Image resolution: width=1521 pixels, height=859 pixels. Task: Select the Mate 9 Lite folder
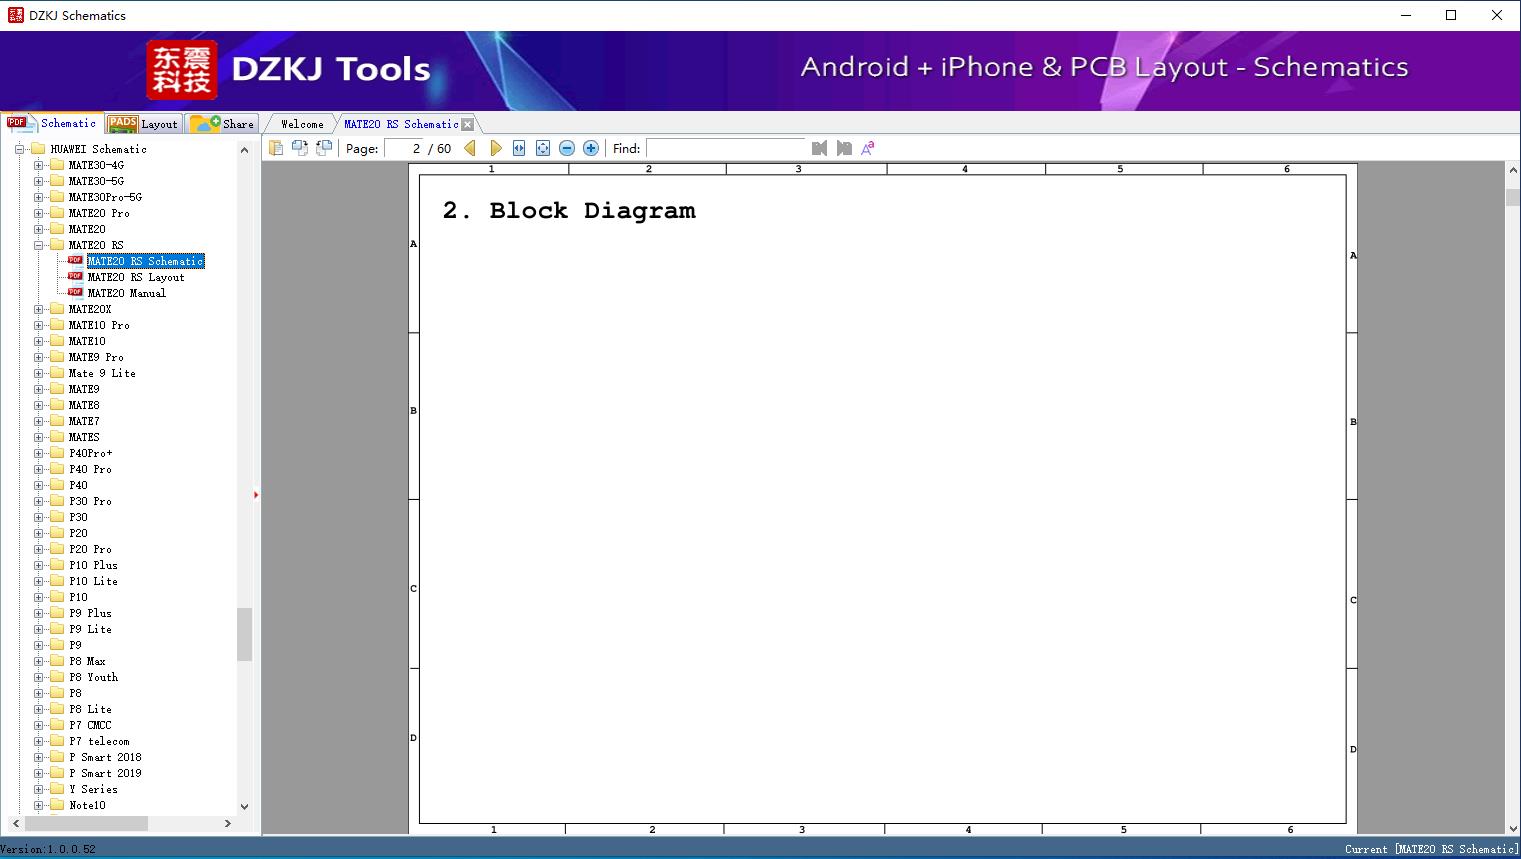click(102, 373)
